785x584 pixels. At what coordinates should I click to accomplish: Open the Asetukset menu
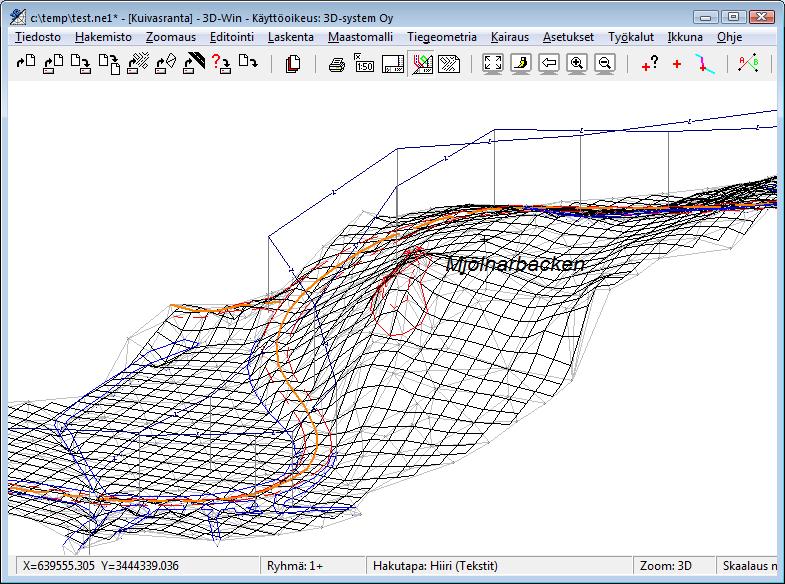(x=568, y=37)
